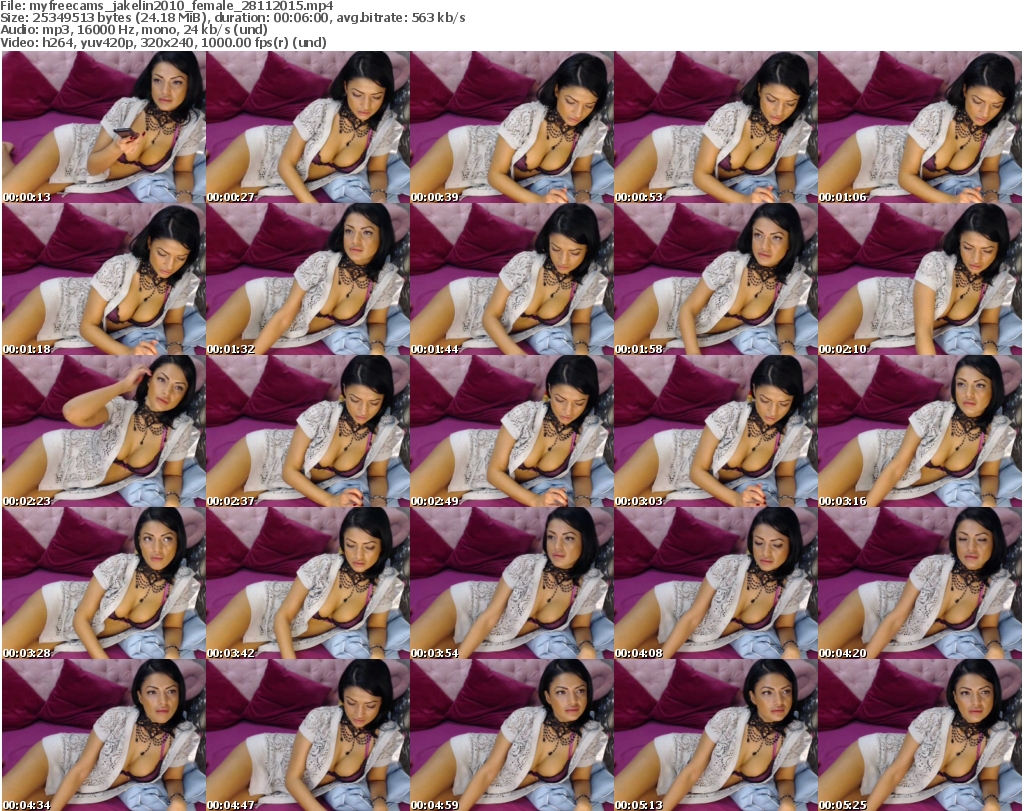Choose the thumbnail stamped 00:04:08
The width and height of the screenshot is (1024, 811).
[x=715, y=583]
